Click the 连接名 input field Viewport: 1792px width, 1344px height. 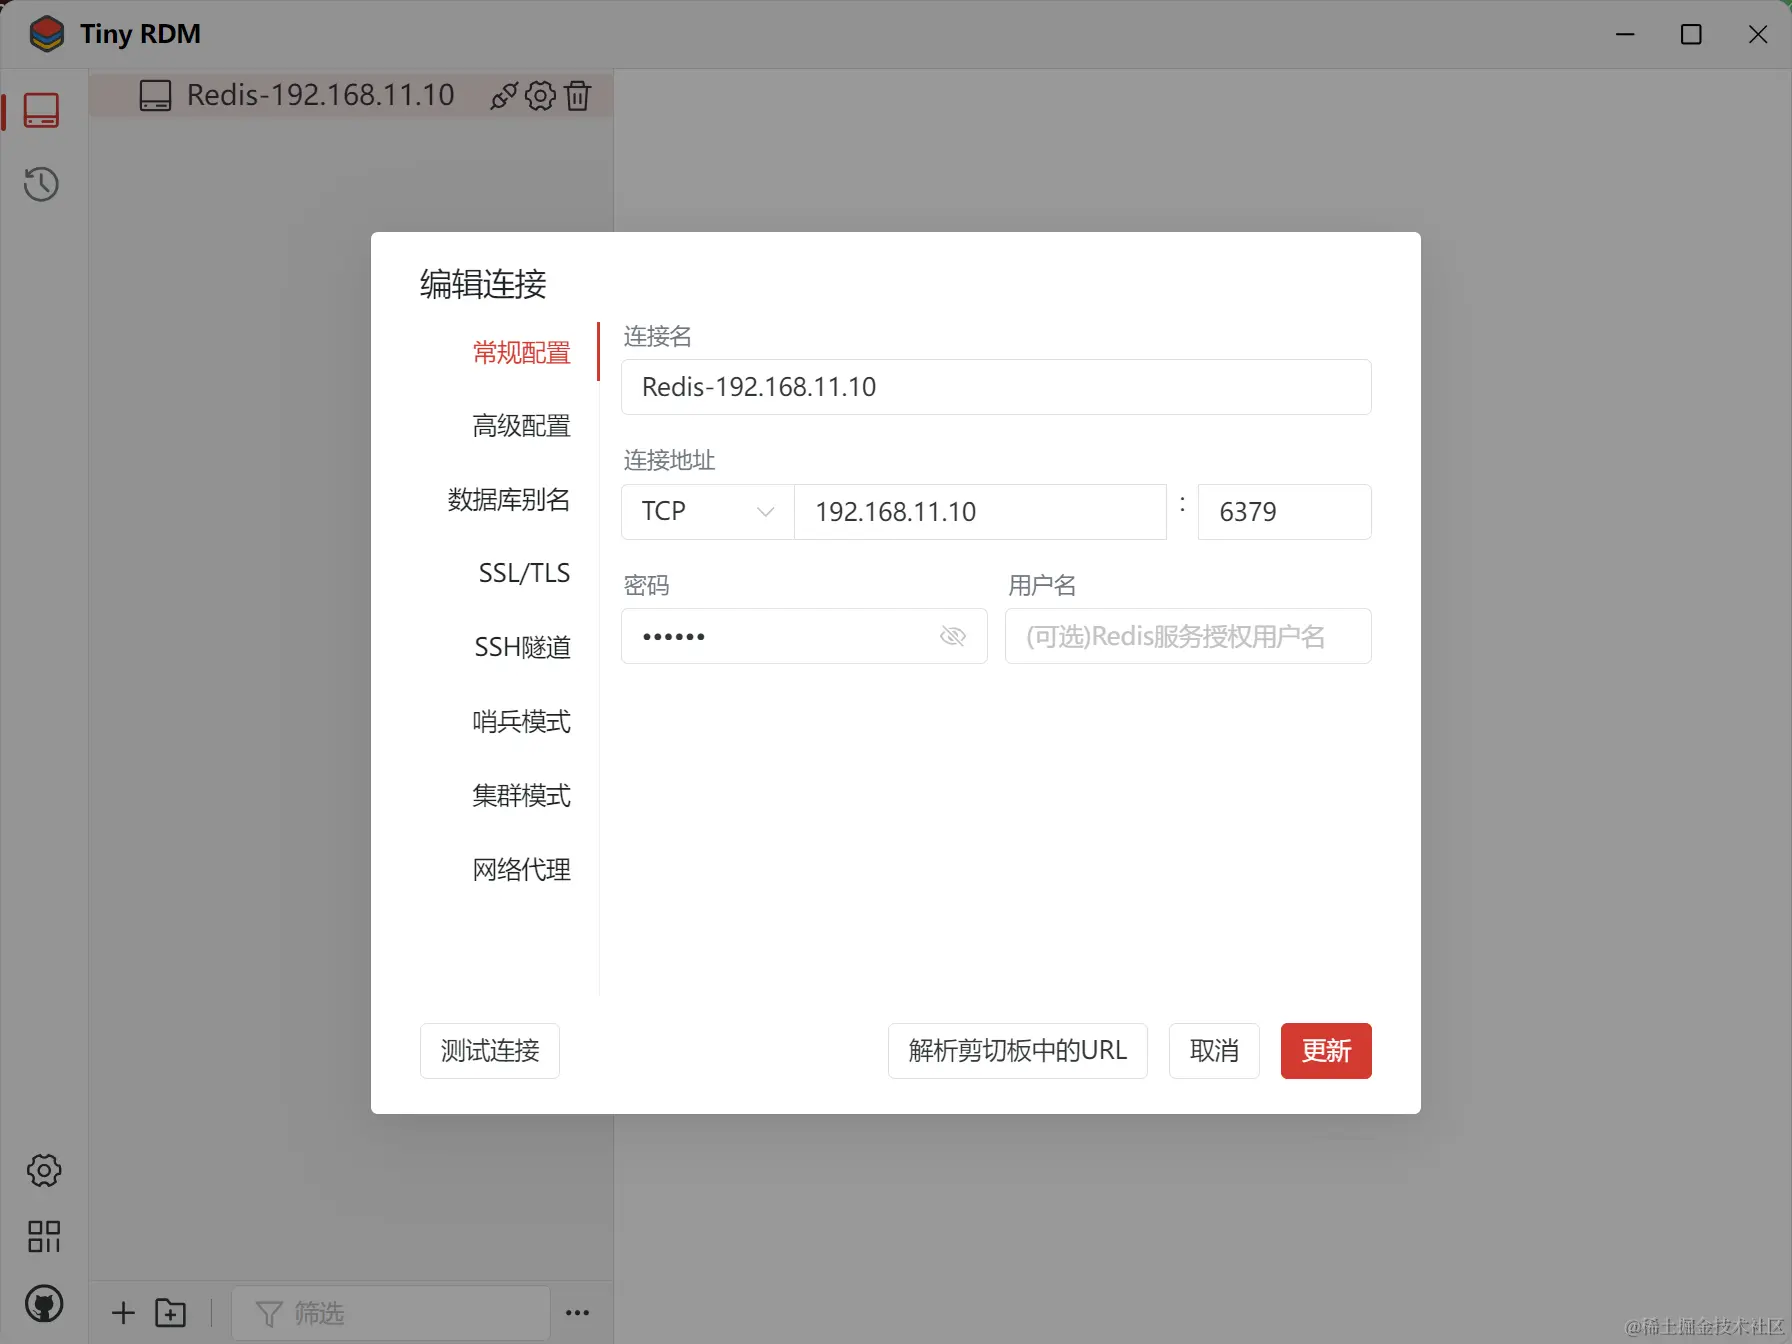click(996, 387)
